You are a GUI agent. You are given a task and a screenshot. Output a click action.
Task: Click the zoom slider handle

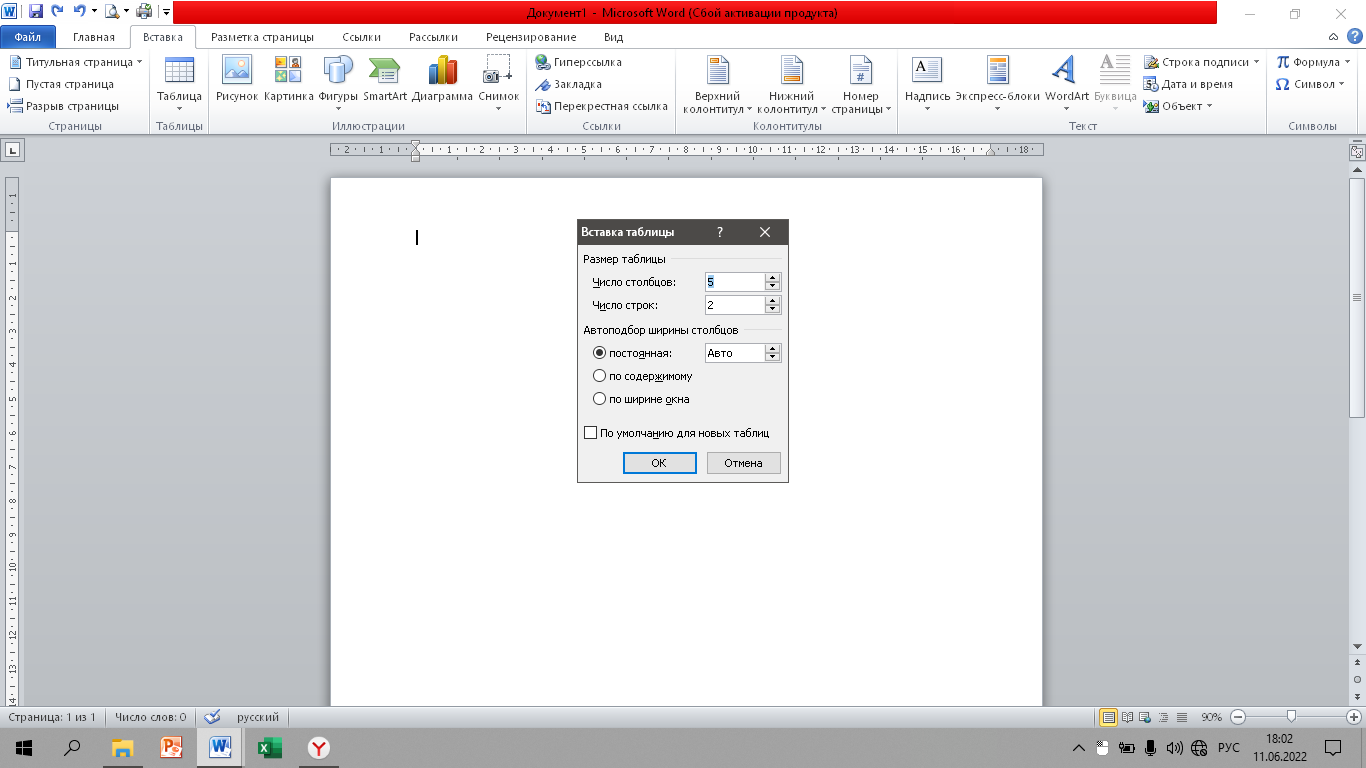tap(1292, 716)
